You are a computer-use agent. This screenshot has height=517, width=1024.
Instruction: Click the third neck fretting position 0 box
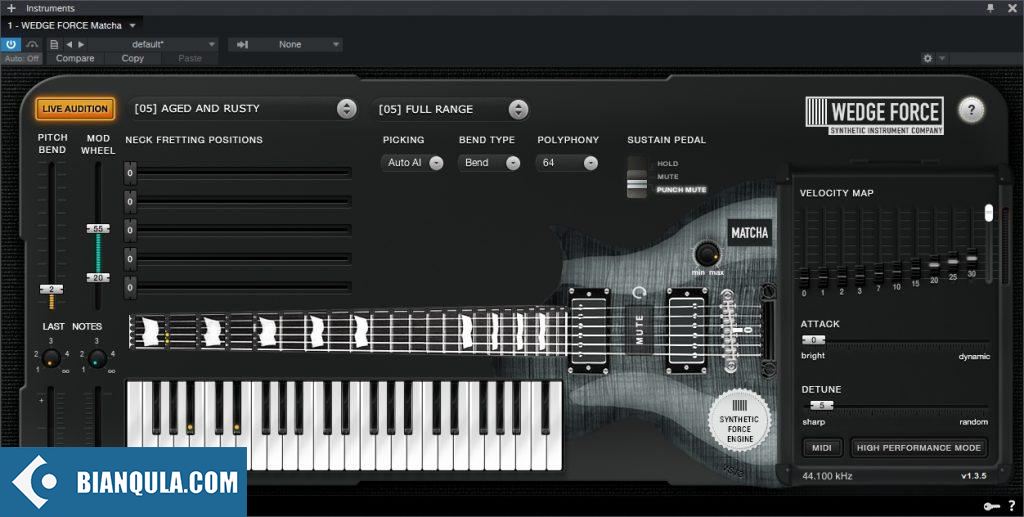tap(130, 230)
